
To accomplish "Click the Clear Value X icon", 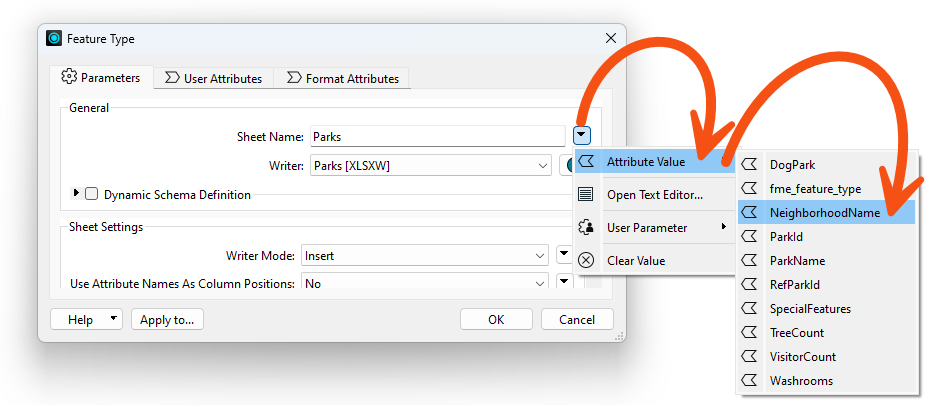I will coord(586,260).
